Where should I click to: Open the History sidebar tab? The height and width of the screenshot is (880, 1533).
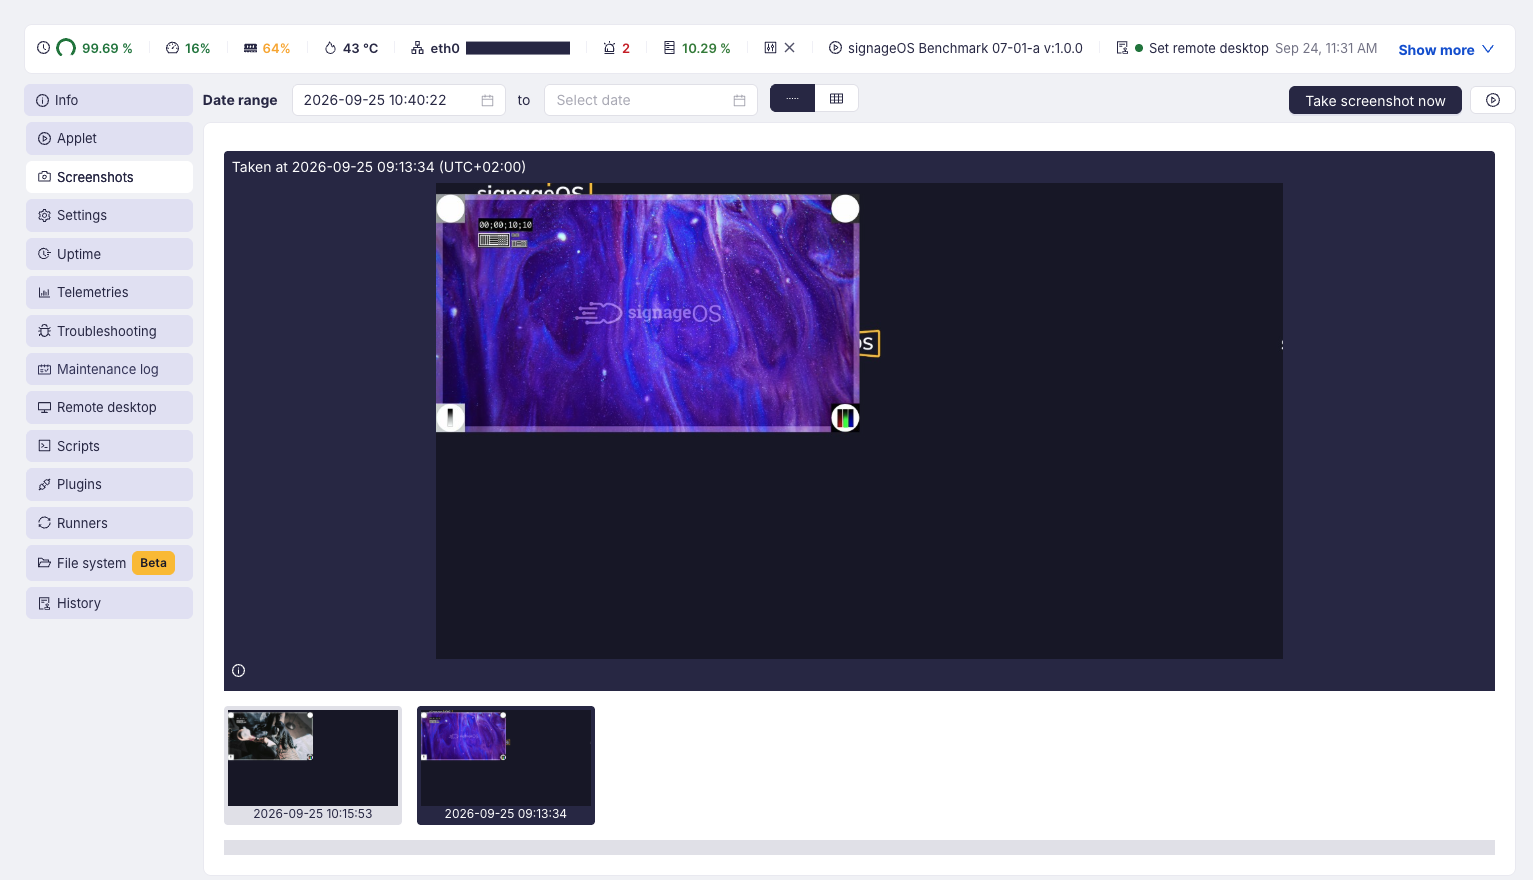pos(109,603)
